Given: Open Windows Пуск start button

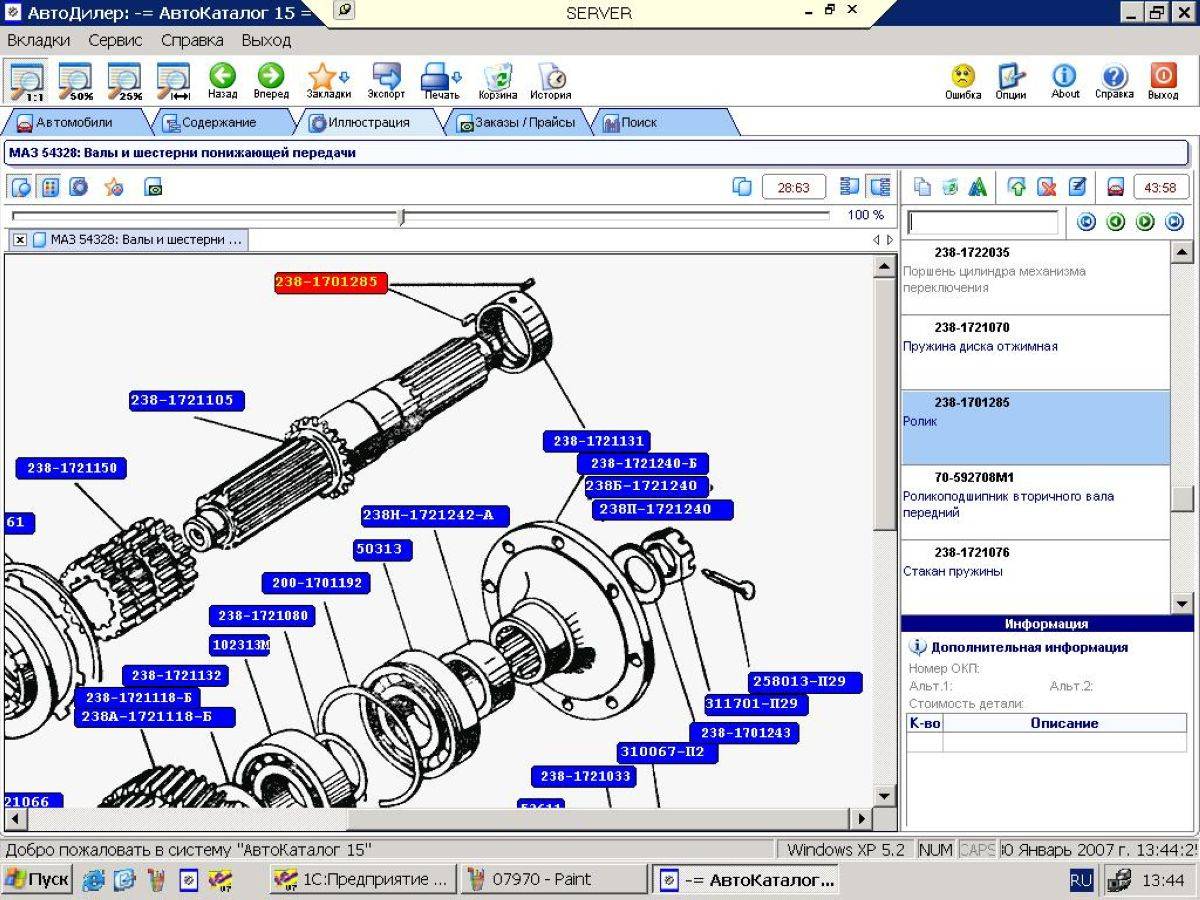Looking at the screenshot, I should (38, 880).
